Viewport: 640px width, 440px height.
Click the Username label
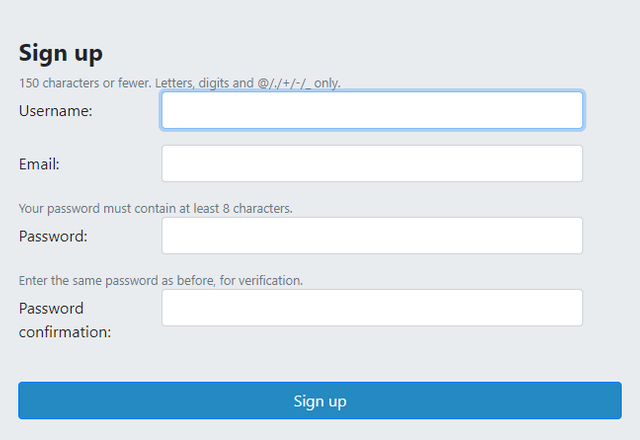56,110
